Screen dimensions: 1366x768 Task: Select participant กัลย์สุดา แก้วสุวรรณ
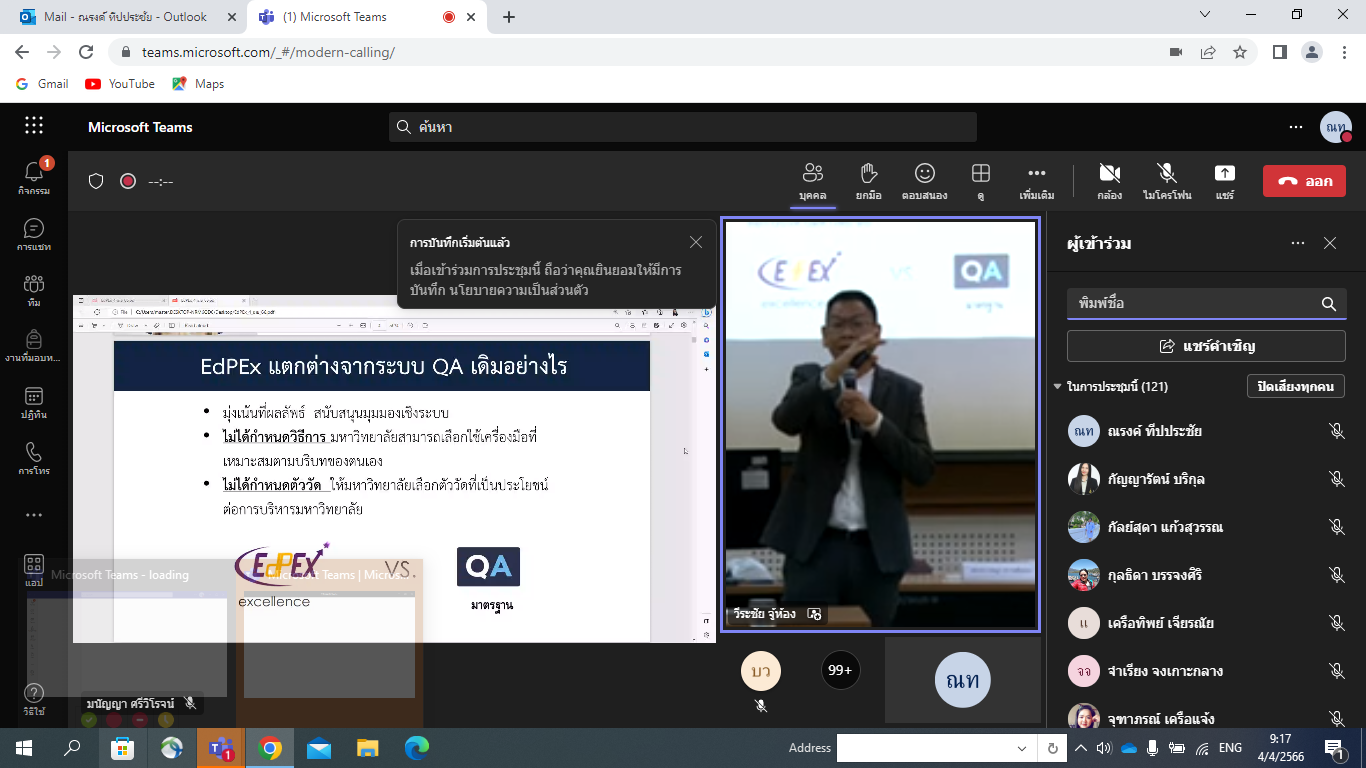coord(1206,527)
